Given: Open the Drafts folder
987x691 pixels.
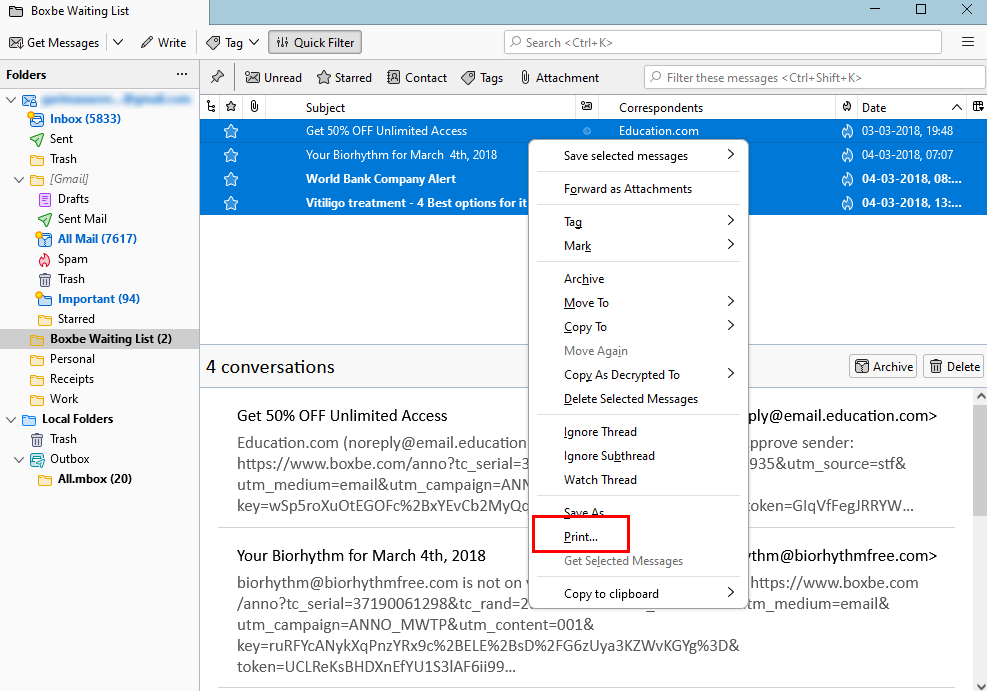Looking at the screenshot, I should tap(73, 199).
